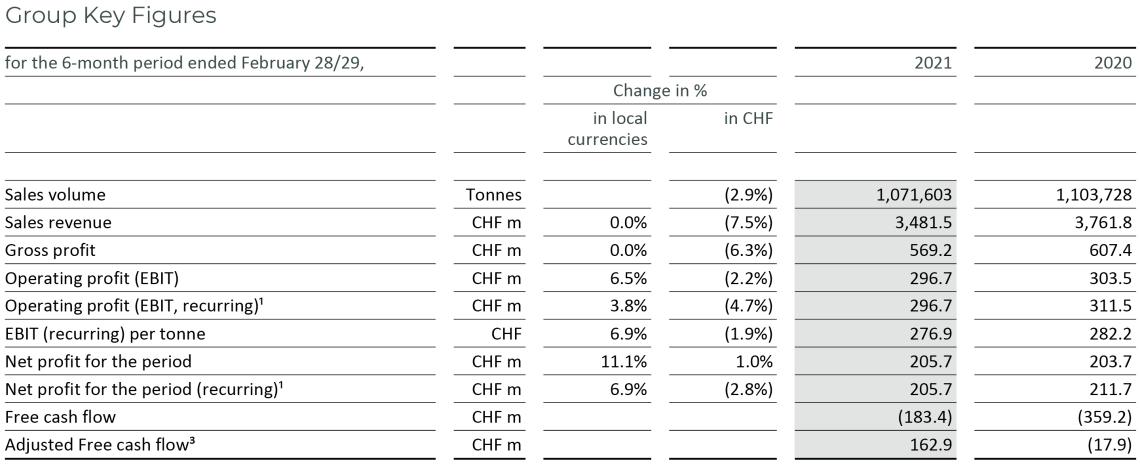The width and height of the screenshot is (1140, 464).
Task: Click the 'in CHF' subheader
Action: (x=743, y=120)
